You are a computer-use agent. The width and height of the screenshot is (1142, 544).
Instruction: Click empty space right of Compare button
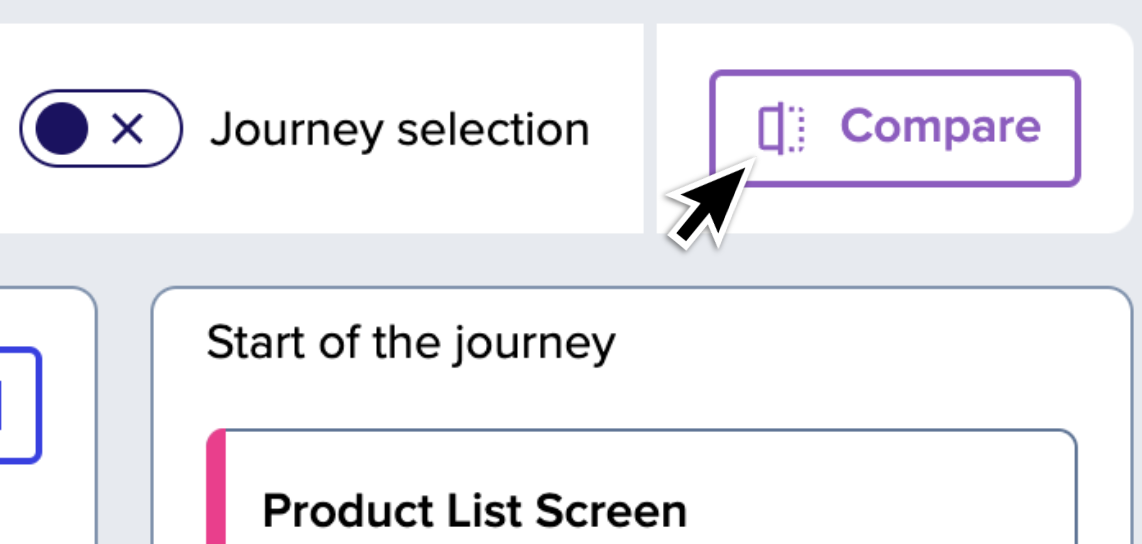[x=1107, y=128]
